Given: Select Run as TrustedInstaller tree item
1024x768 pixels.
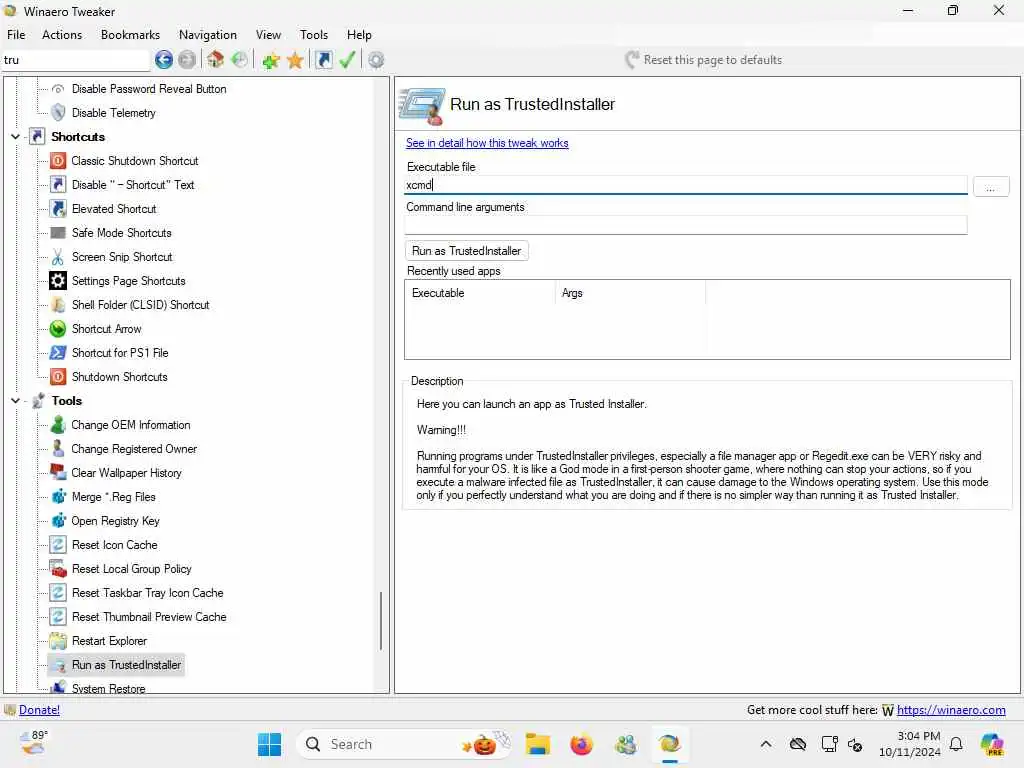Looking at the screenshot, I should (x=126, y=665).
